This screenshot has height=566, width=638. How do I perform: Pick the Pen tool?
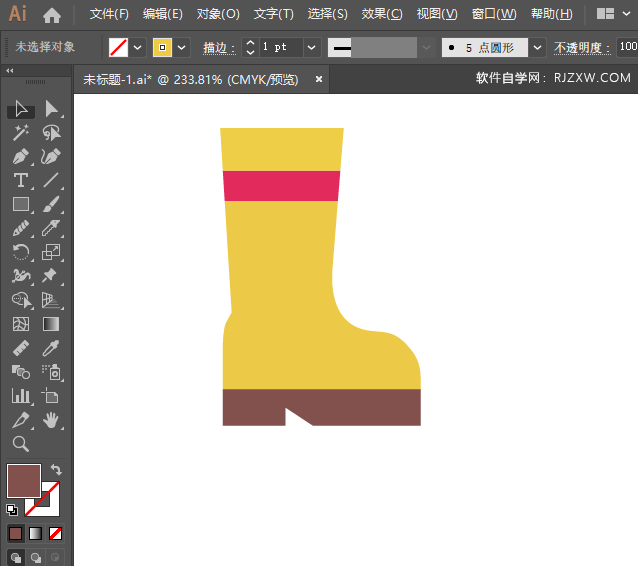(x=21, y=157)
